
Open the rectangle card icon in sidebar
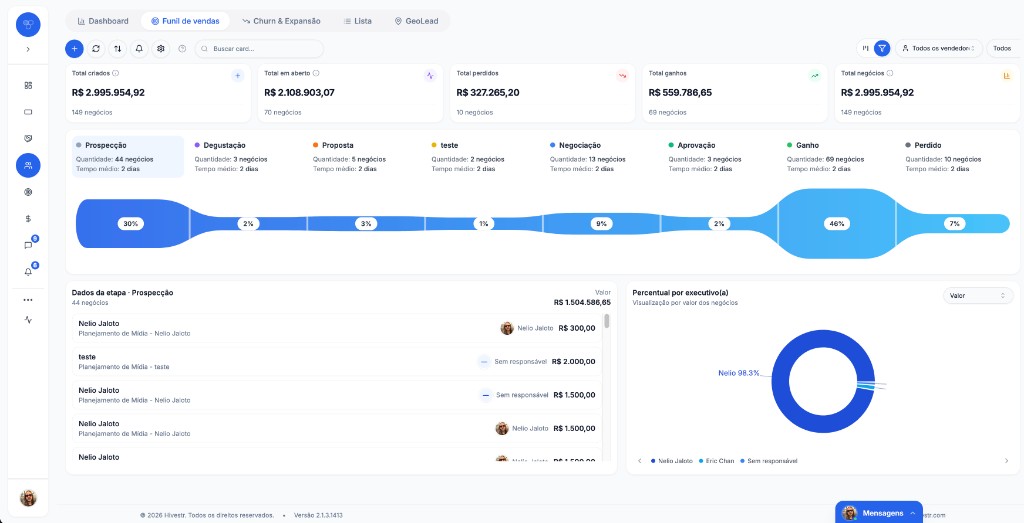pos(28,112)
